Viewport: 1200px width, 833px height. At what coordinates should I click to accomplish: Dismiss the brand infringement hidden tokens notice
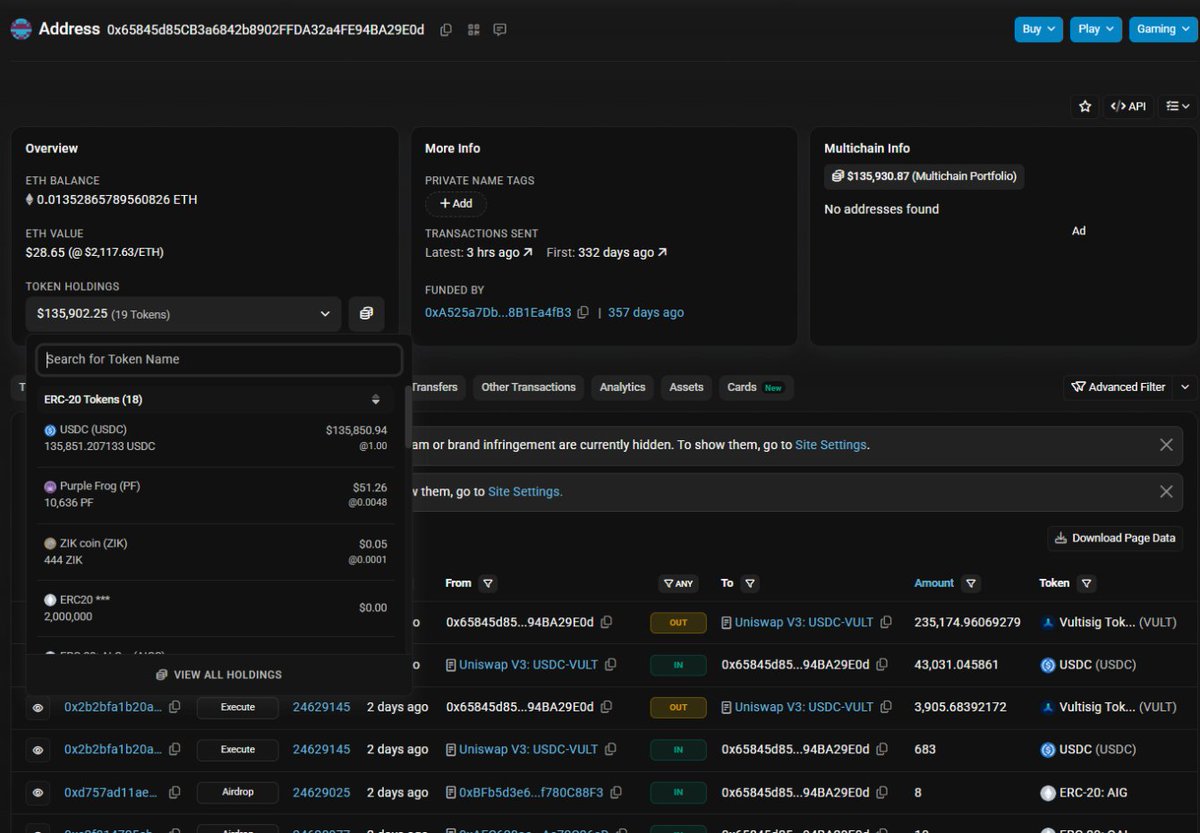[1166, 445]
